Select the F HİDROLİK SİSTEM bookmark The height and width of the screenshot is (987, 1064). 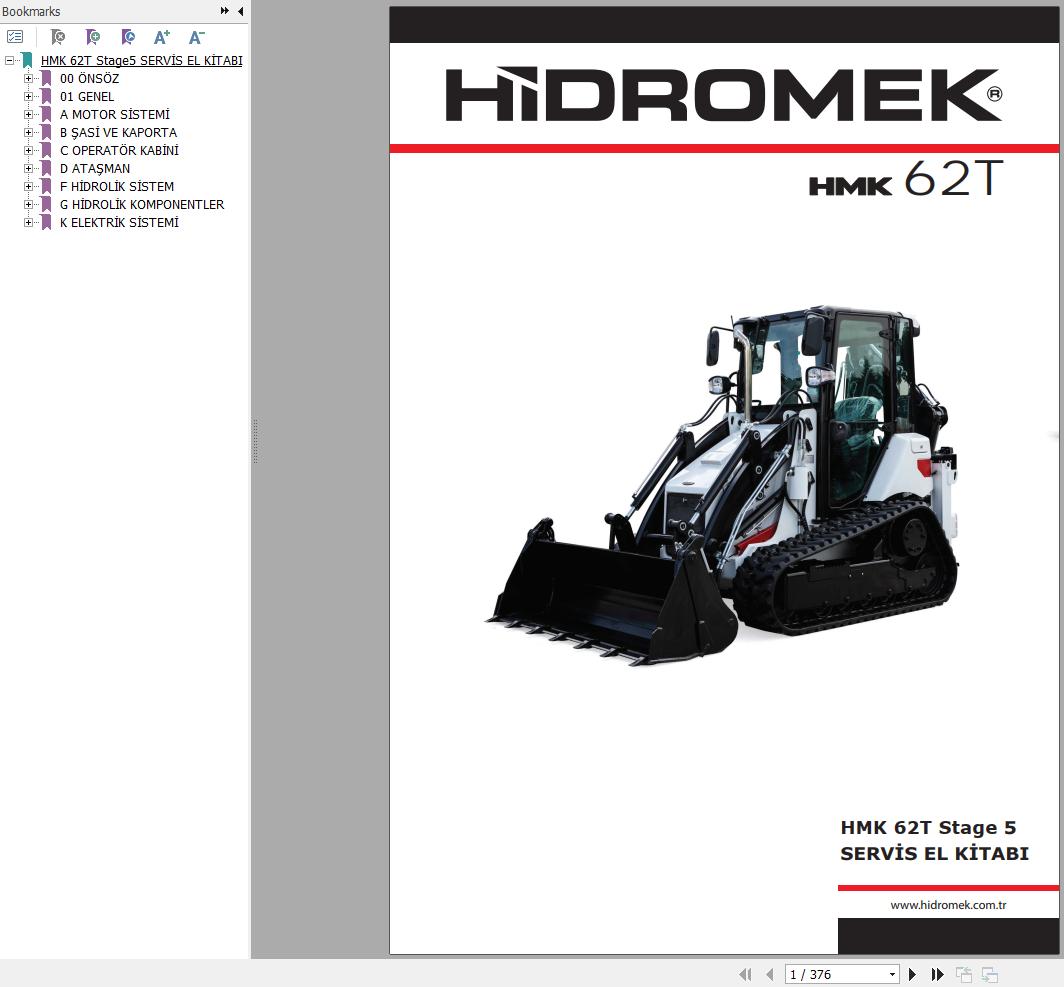(x=117, y=187)
